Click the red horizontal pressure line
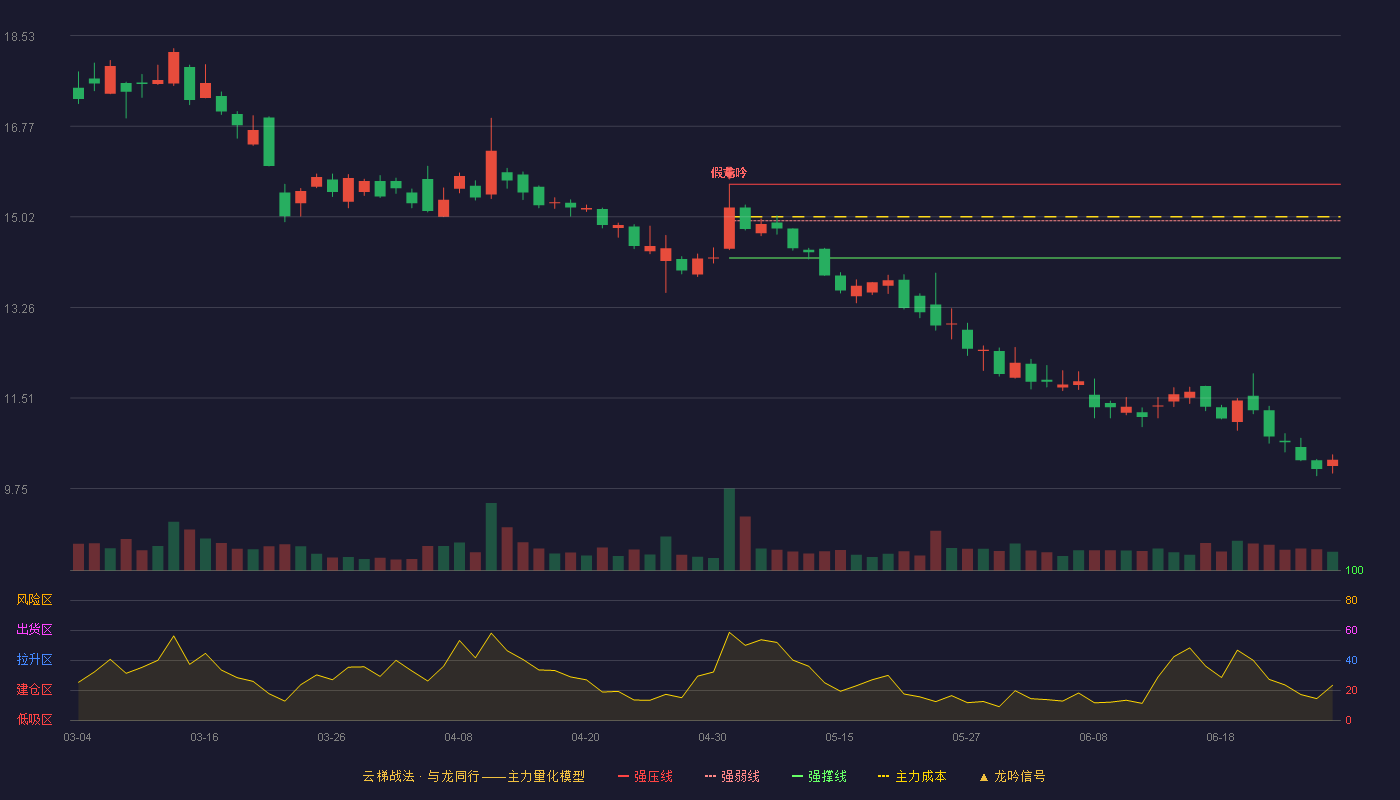This screenshot has width=1400, height=800. pos(1035,184)
